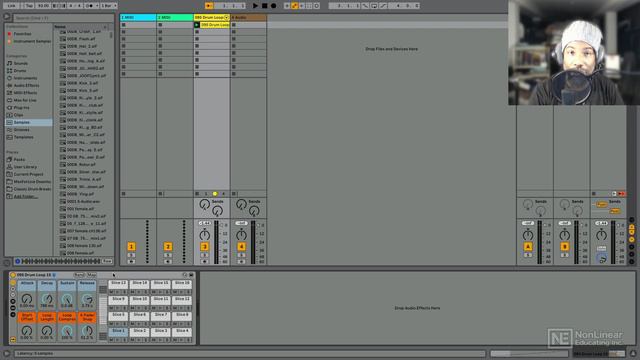Open Drums category in browser
Screen dimensions: 640x360
(20, 71)
